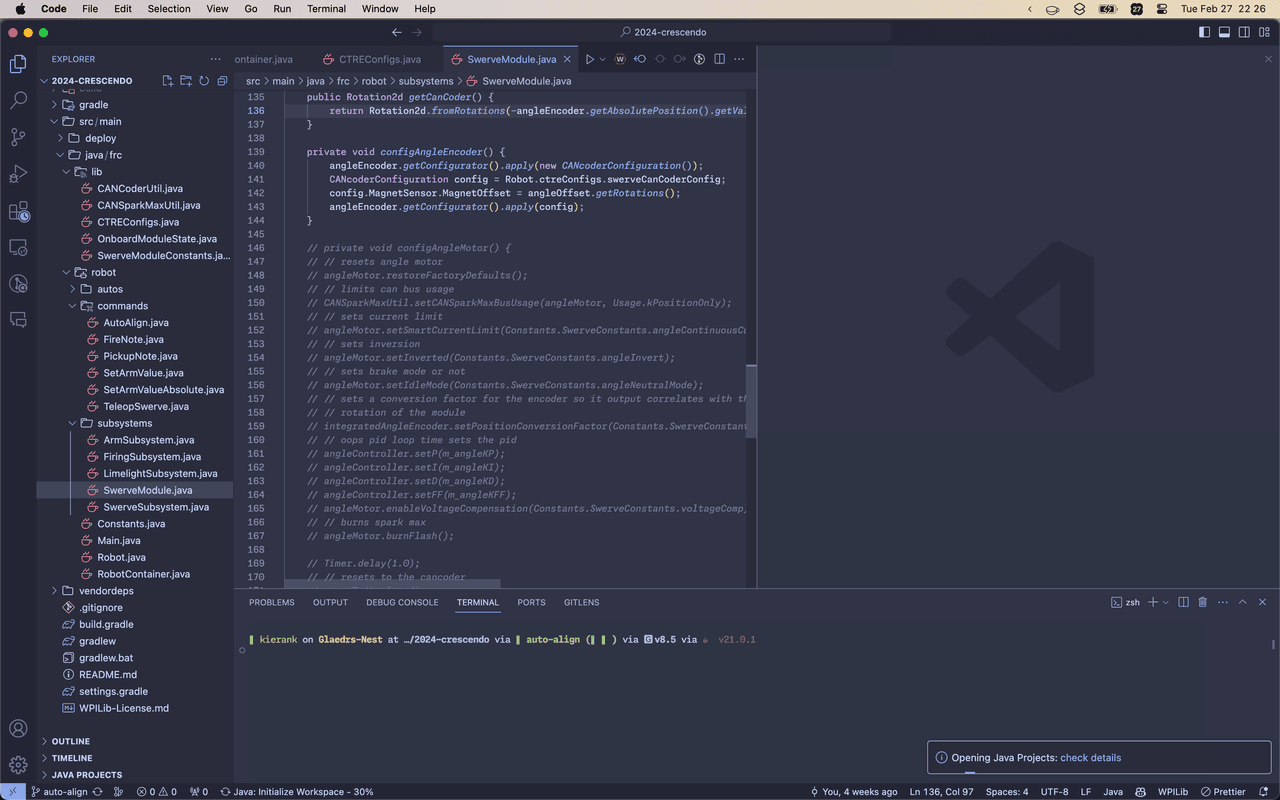
Task: Toggle the secondary side bar
Action: [1244, 32]
